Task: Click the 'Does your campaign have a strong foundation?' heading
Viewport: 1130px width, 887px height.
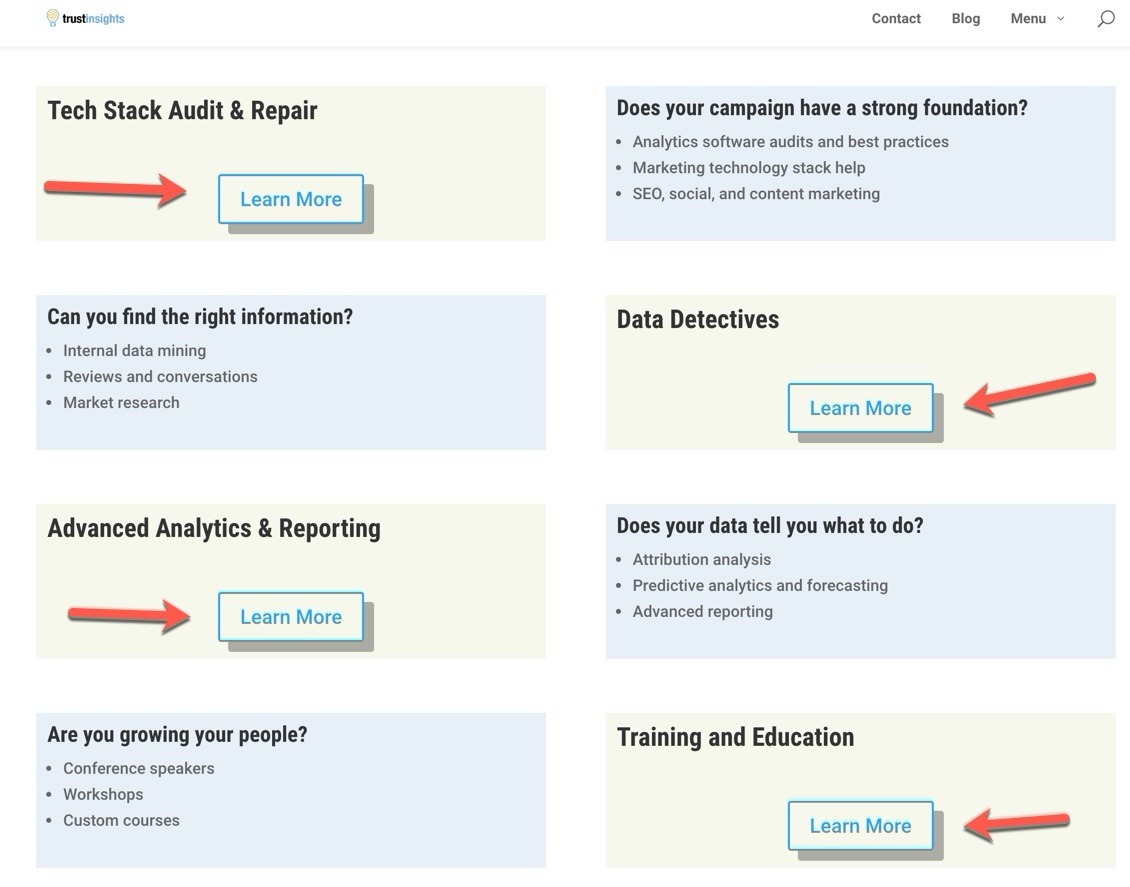Action: (821, 108)
